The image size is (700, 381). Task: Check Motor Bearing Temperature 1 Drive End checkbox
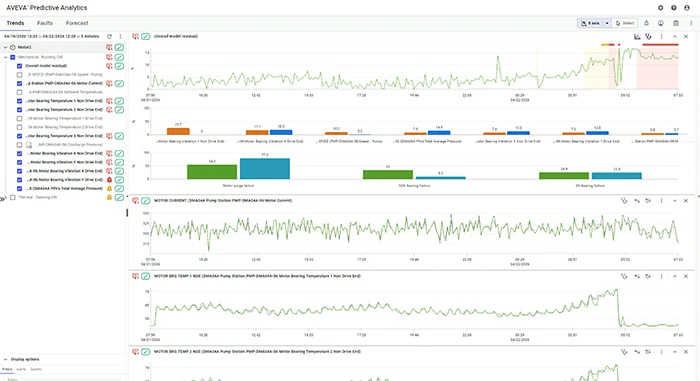(19, 118)
